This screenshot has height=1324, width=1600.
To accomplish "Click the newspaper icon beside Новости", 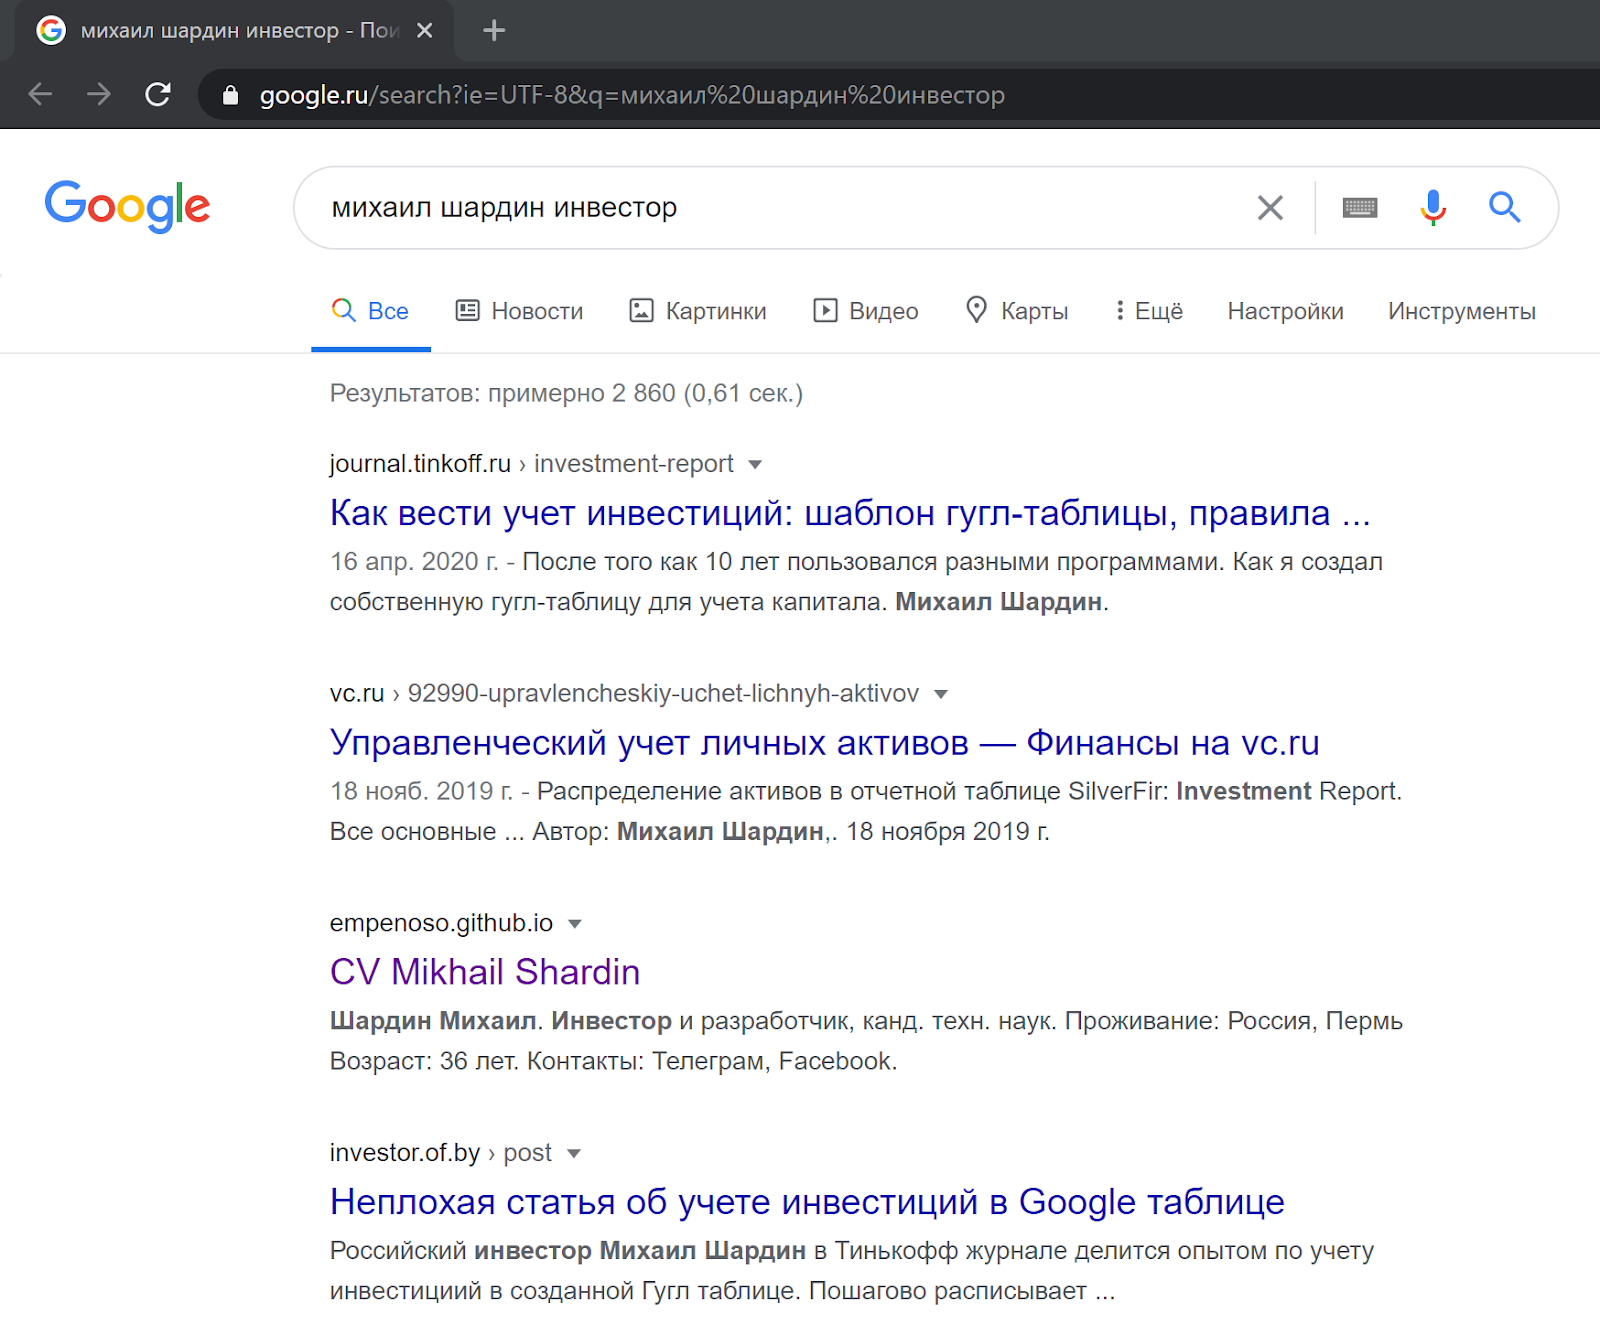I will [x=468, y=310].
